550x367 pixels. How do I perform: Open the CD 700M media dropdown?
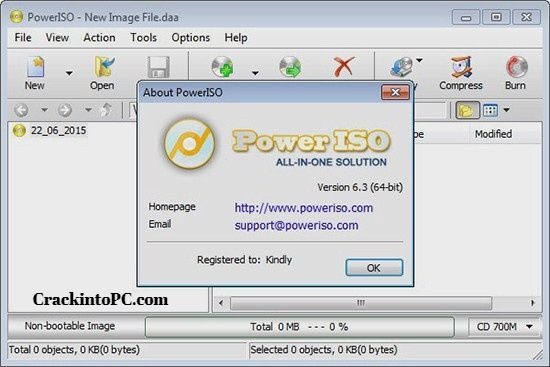[504, 327]
